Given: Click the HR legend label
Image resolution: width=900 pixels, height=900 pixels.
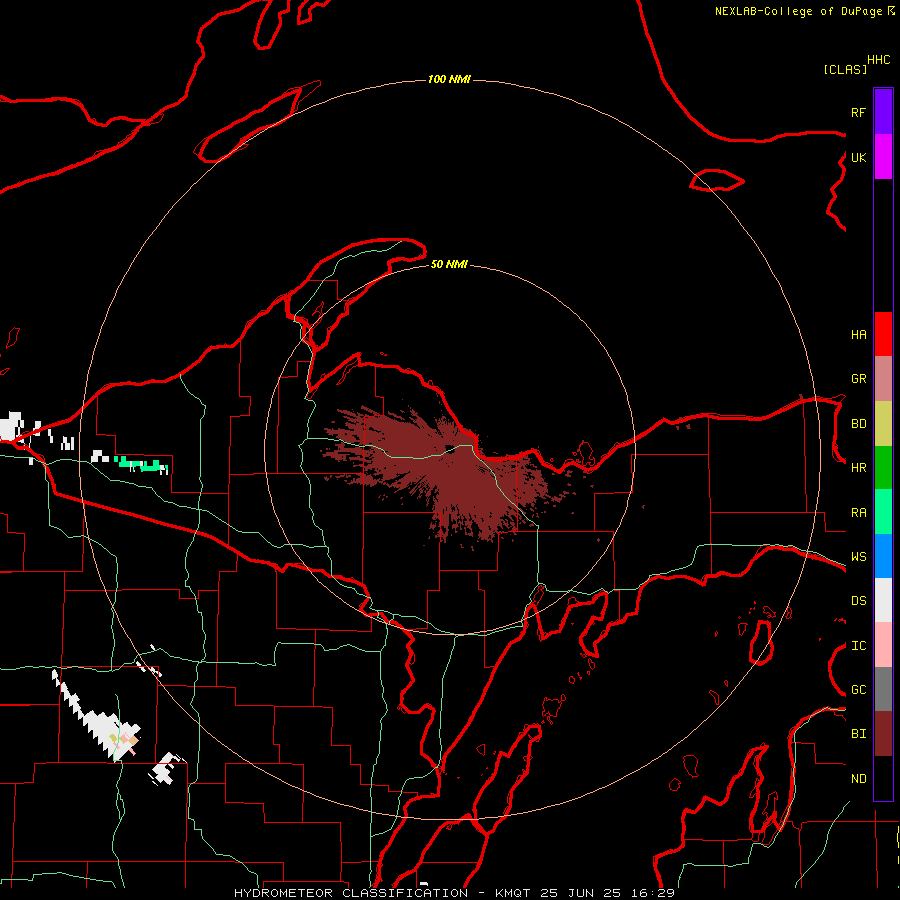Looking at the screenshot, I should pyautogui.click(x=858, y=468).
